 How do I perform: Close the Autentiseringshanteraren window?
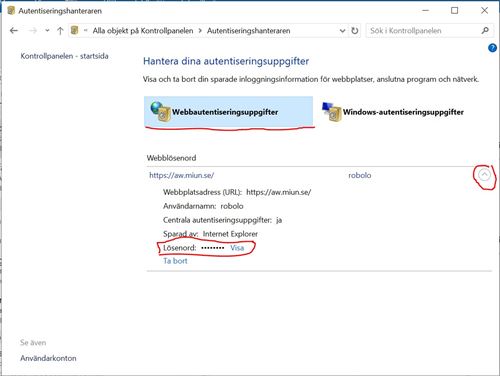[484, 11]
